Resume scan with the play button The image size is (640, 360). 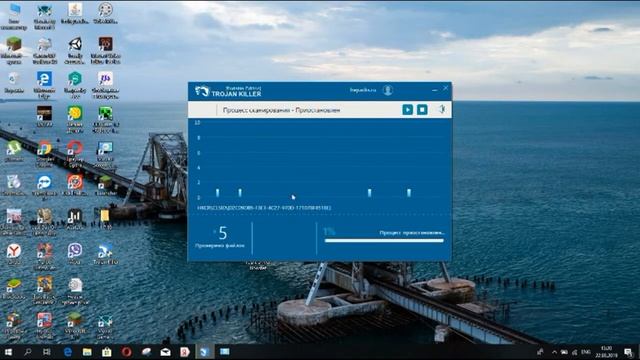pyautogui.click(x=407, y=109)
